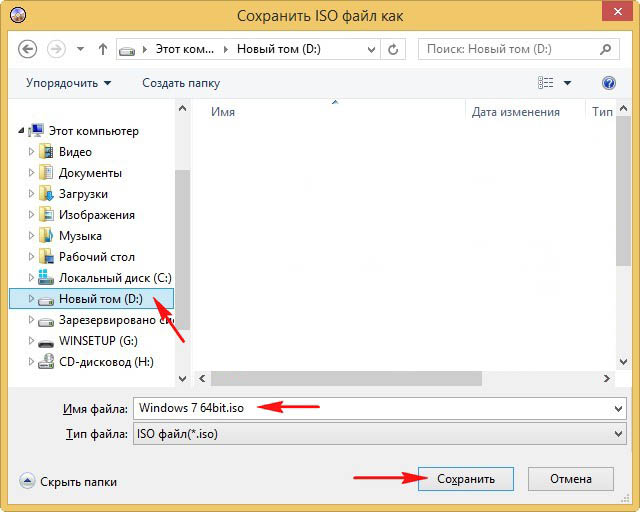This screenshot has width=640, height=512.
Task: Open view options dropdown arrow
Action: 567,83
